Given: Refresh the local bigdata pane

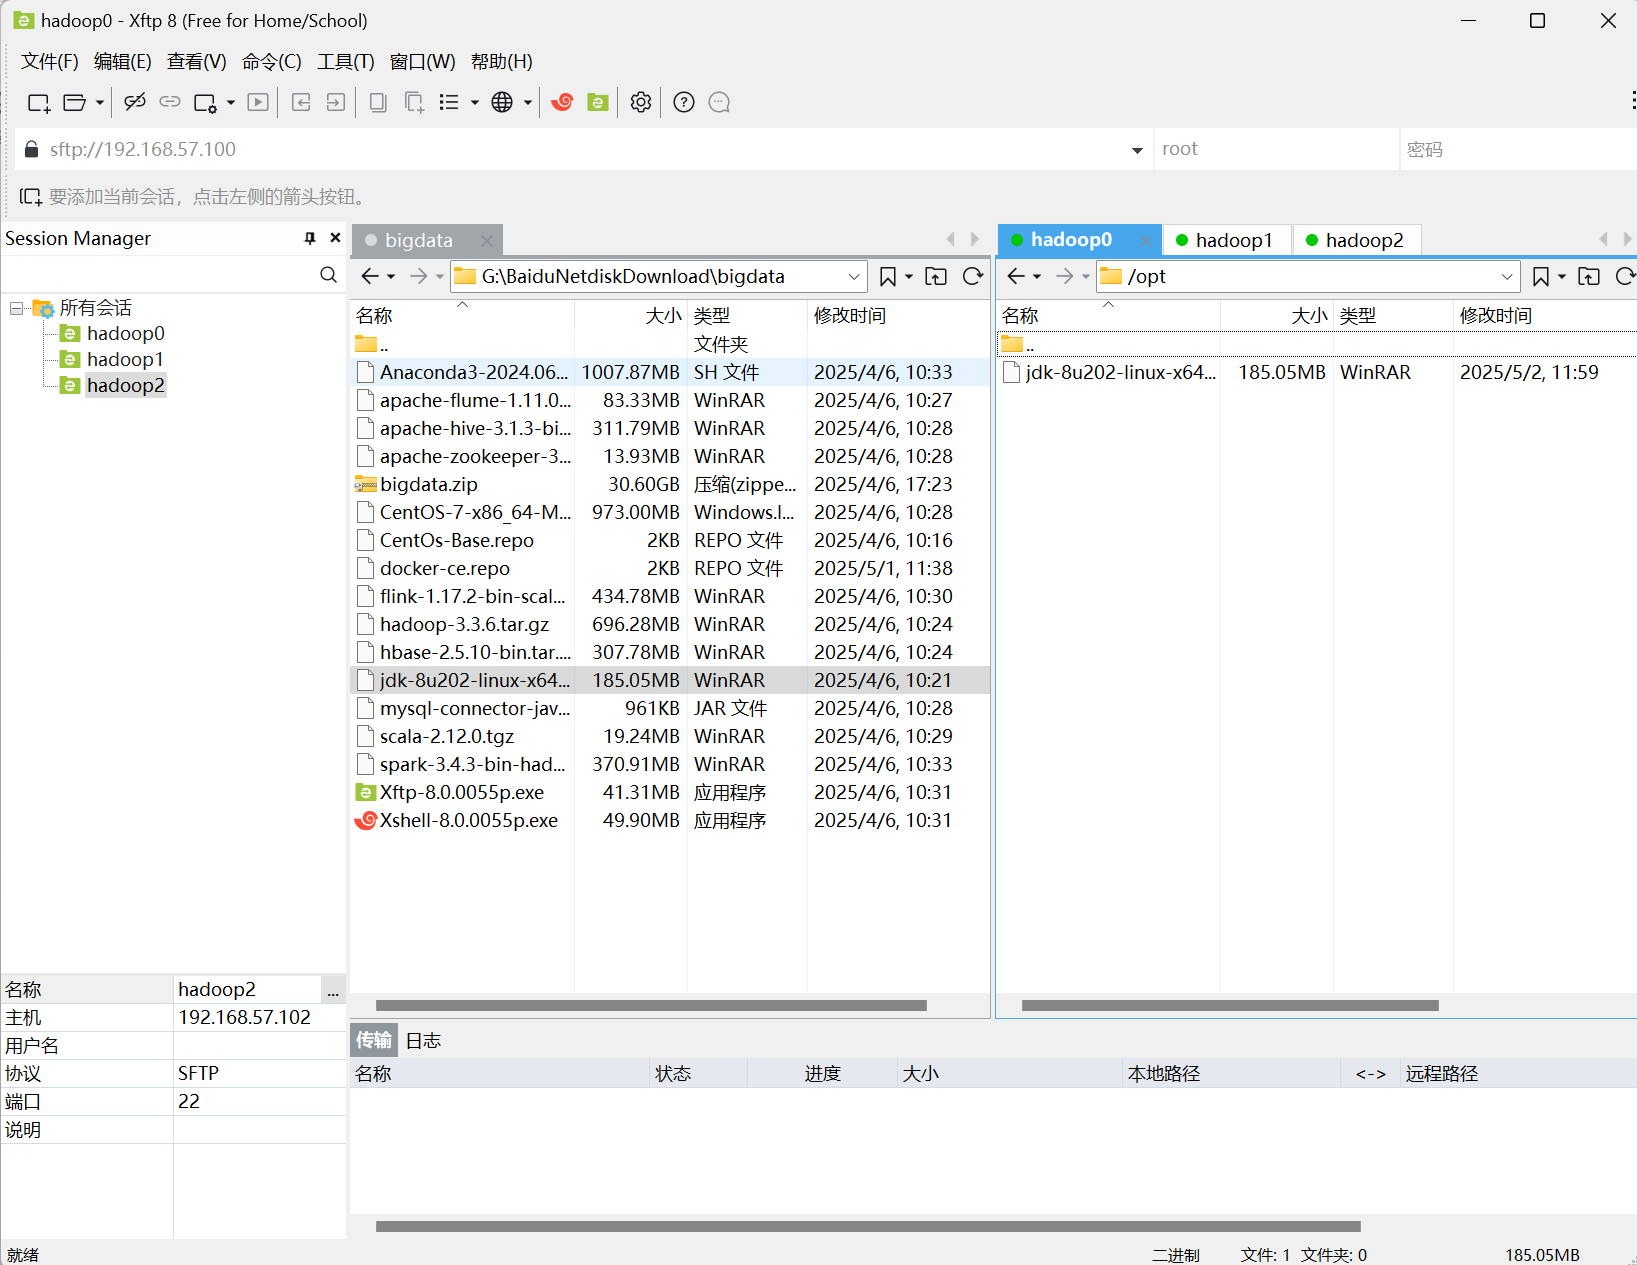Looking at the screenshot, I should click(973, 277).
